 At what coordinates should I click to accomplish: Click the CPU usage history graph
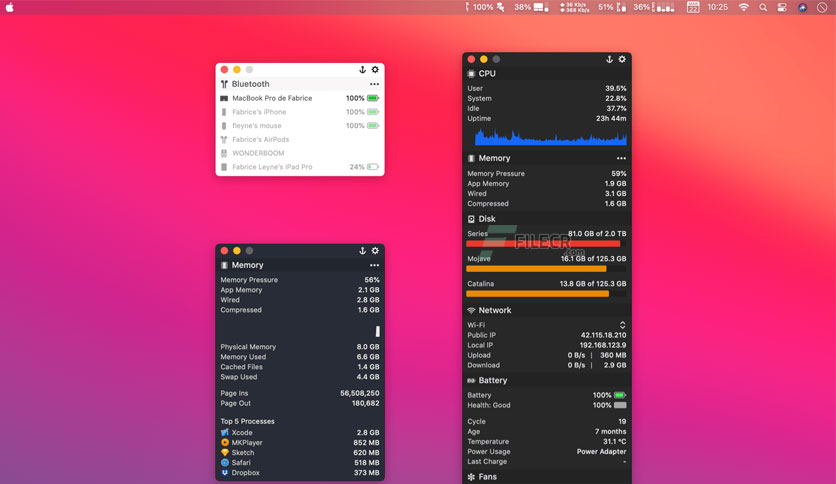point(550,137)
